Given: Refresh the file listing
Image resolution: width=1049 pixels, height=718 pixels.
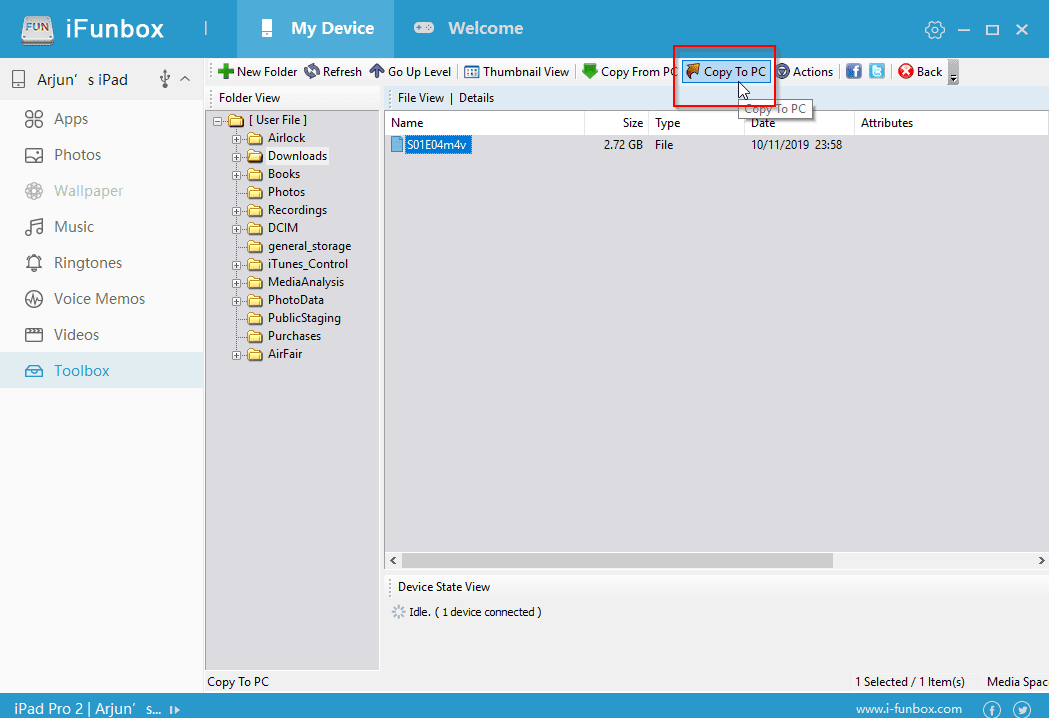Looking at the screenshot, I should [333, 72].
